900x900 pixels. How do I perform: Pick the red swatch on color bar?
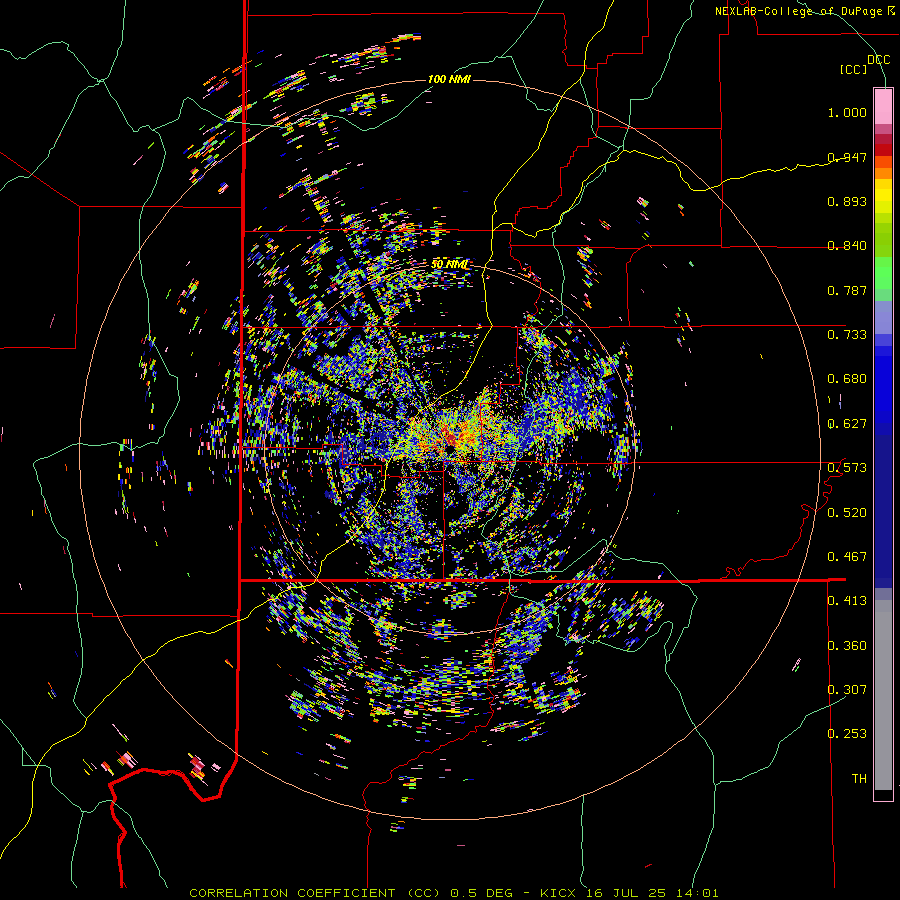click(883, 150)
